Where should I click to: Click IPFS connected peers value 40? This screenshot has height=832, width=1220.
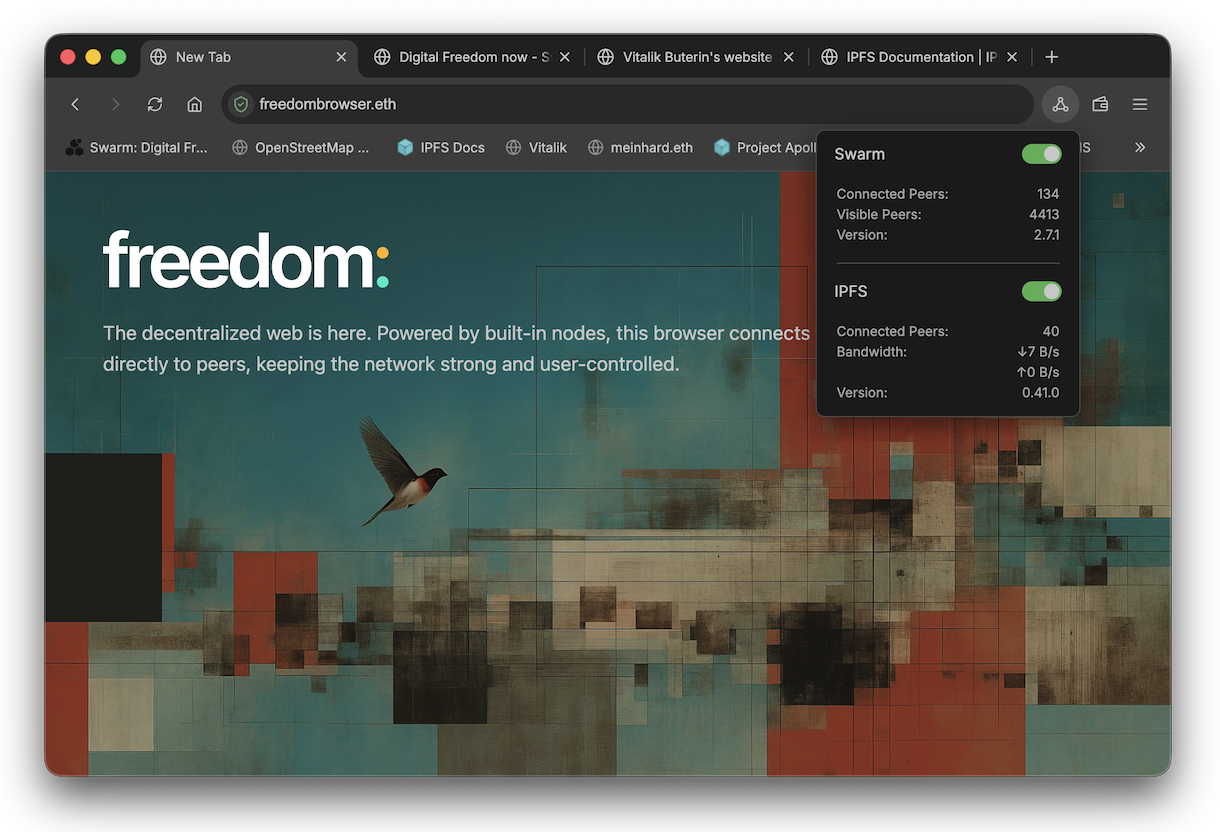pos(1051,331)
